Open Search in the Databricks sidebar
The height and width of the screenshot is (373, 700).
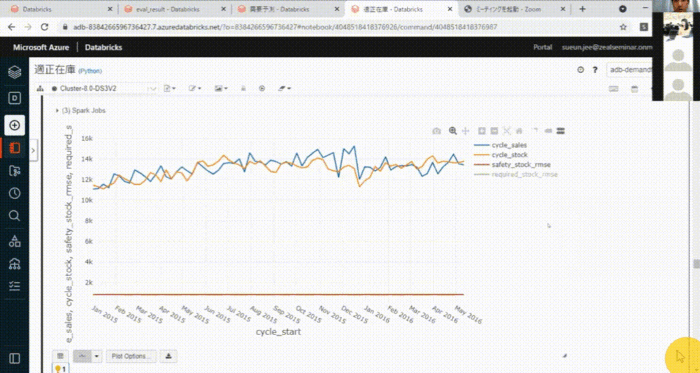pos(14,216)
